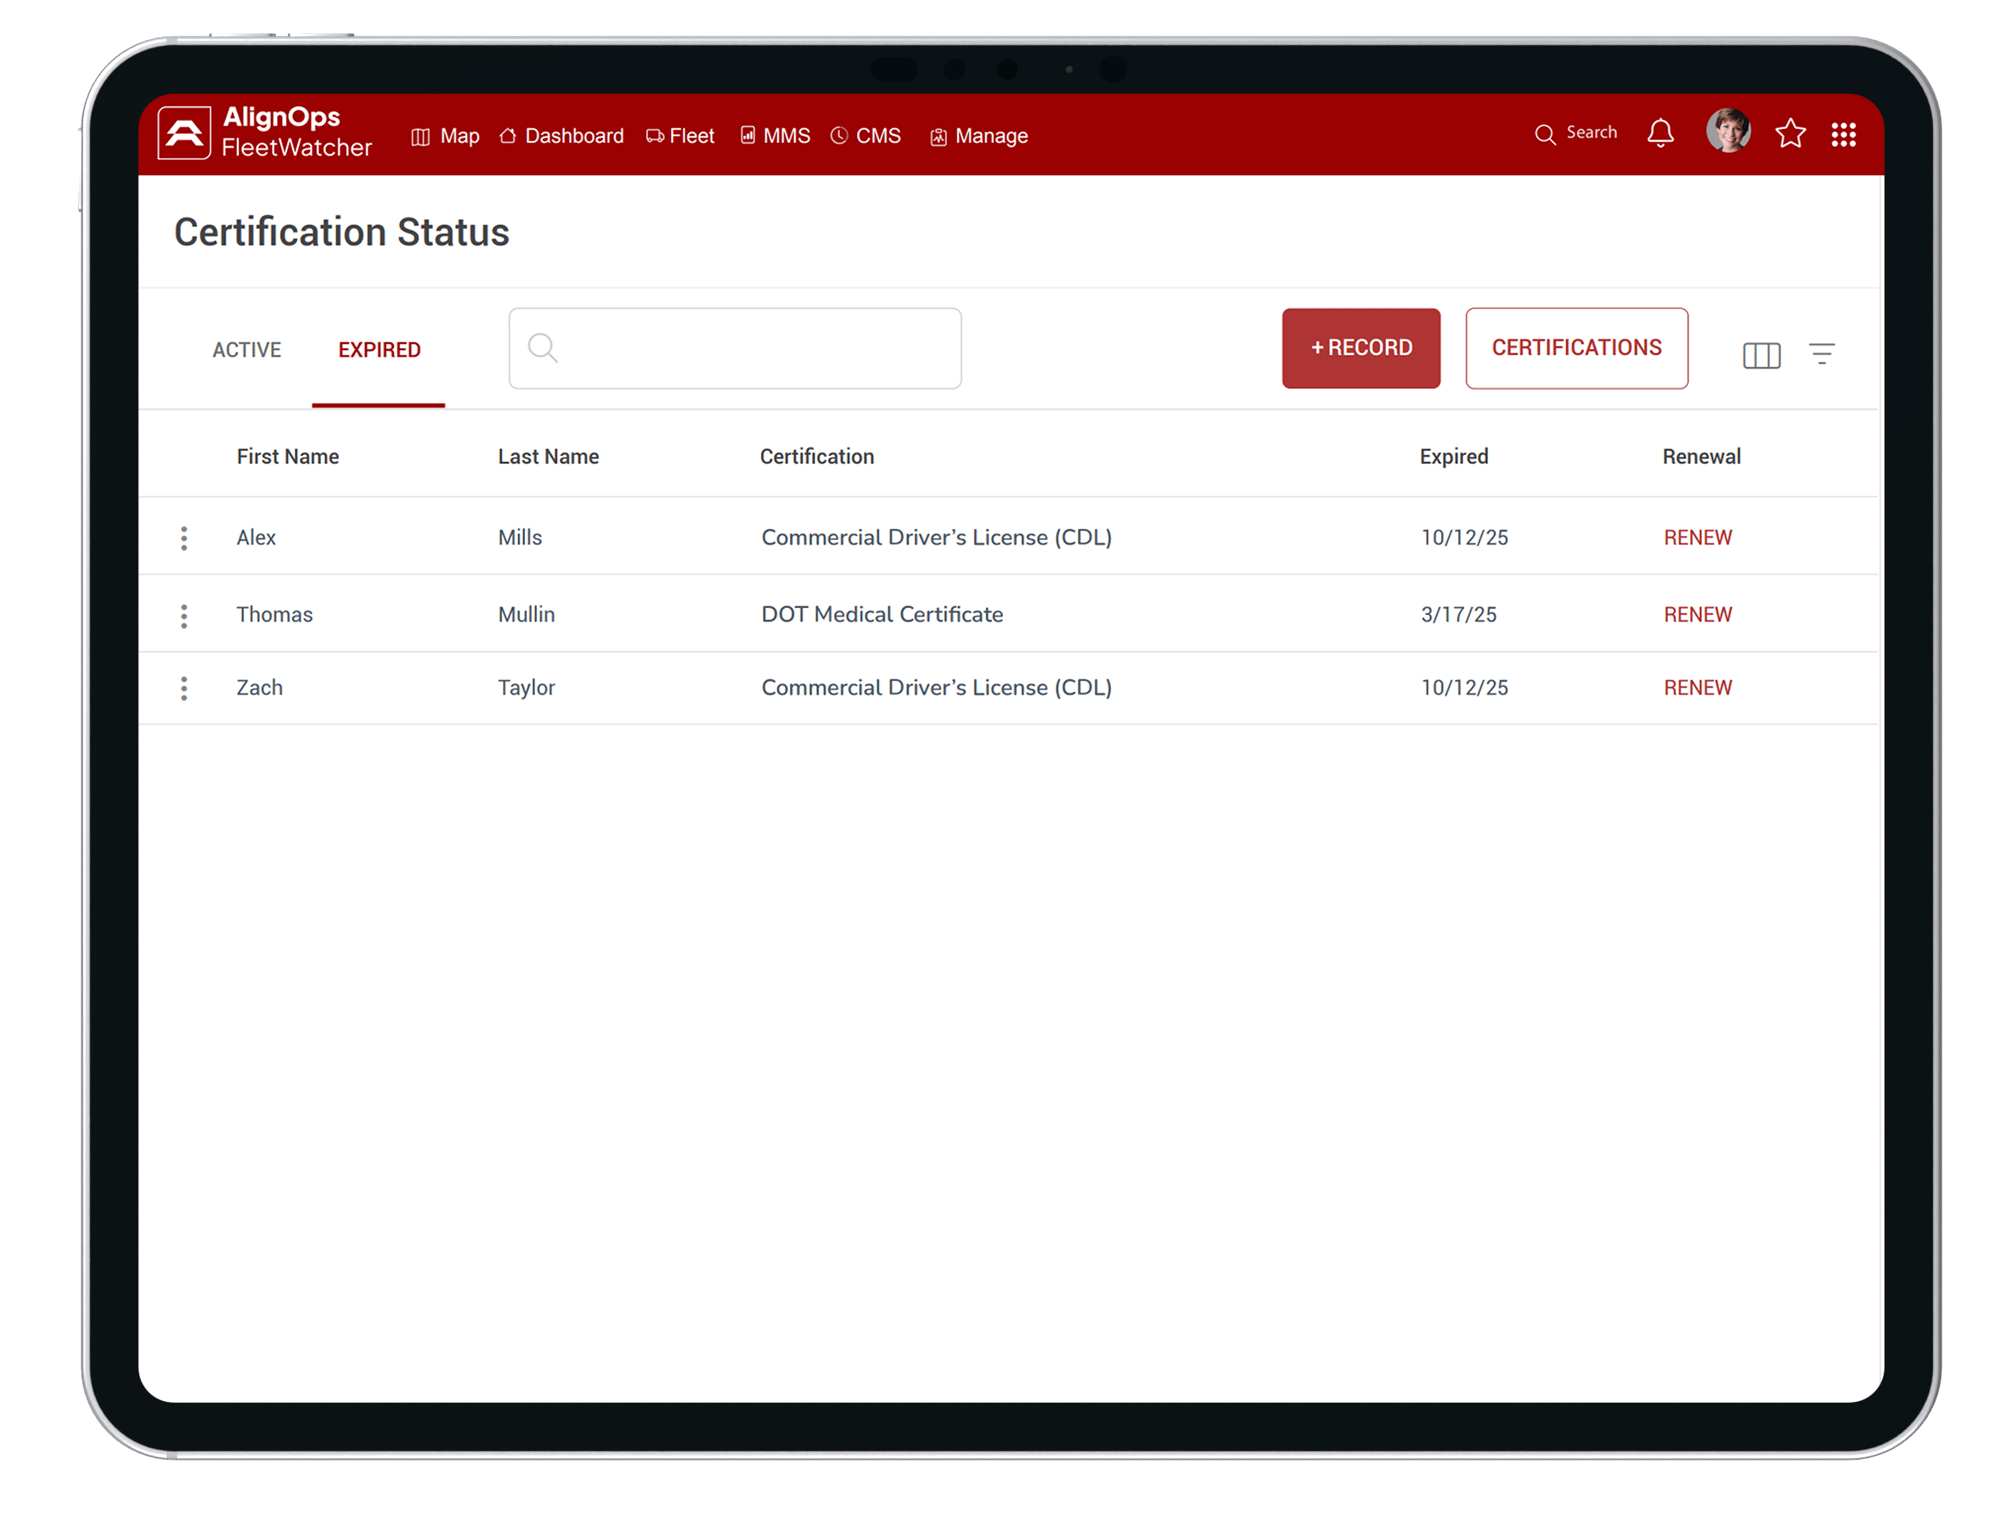Sort by Last Name column header
The width and height of the screenshot is (2000, 1514).
[549, 456]
